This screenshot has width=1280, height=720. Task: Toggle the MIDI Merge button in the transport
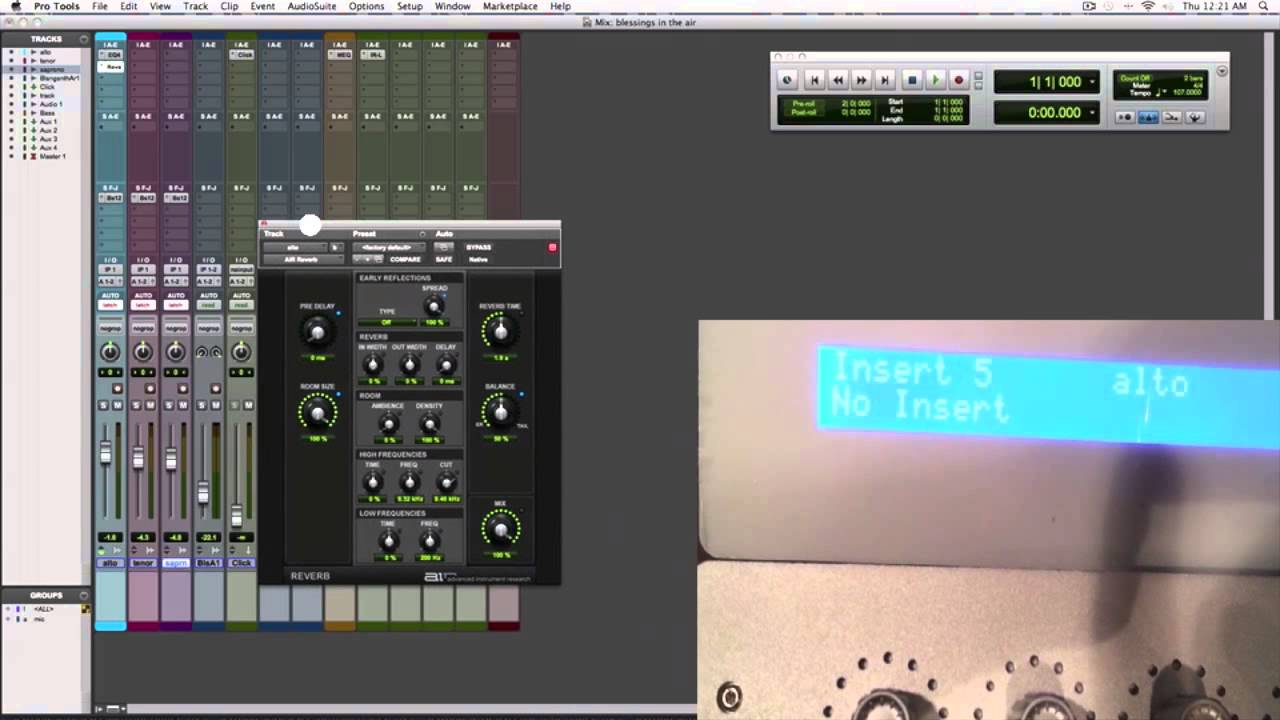(x=1171, y=117)
